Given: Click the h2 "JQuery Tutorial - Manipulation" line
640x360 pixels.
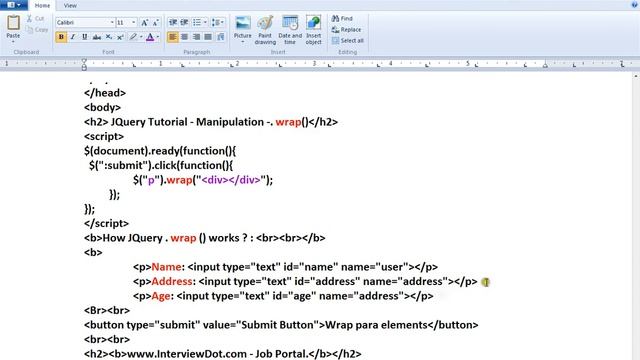Looking at the screenshot, I should coord(211,122).
